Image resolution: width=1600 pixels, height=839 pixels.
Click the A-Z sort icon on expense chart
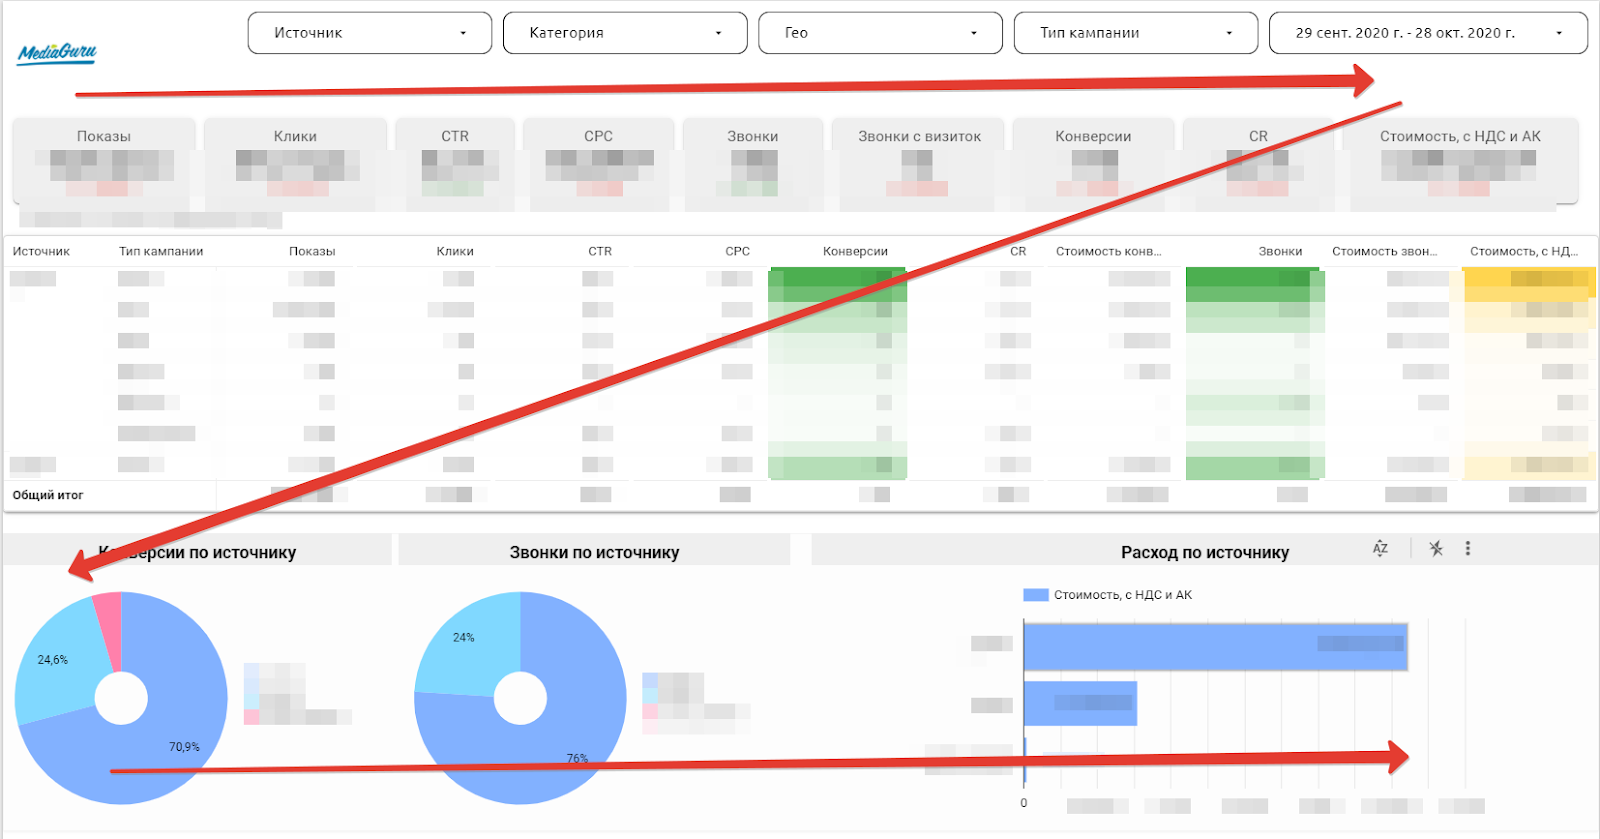pyautogui.click(x=1380, y=548)
